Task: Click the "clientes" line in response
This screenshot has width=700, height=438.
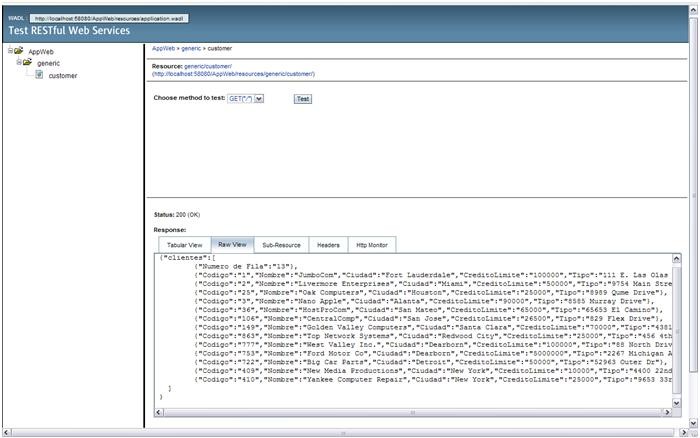Action: [x=188, y=258]
